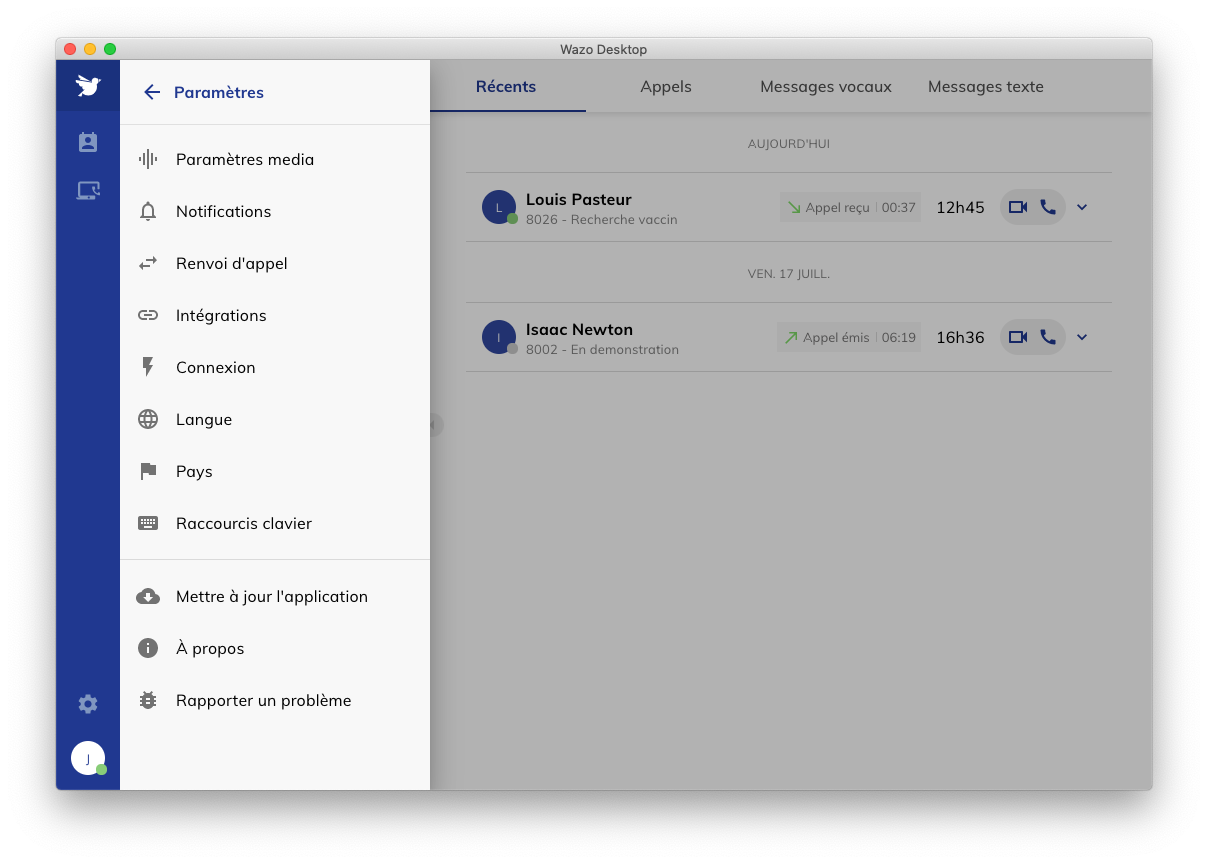1208x864 pixels.
Task: Click the phone/computer icon in the sidebar
Action: [88, 190]
